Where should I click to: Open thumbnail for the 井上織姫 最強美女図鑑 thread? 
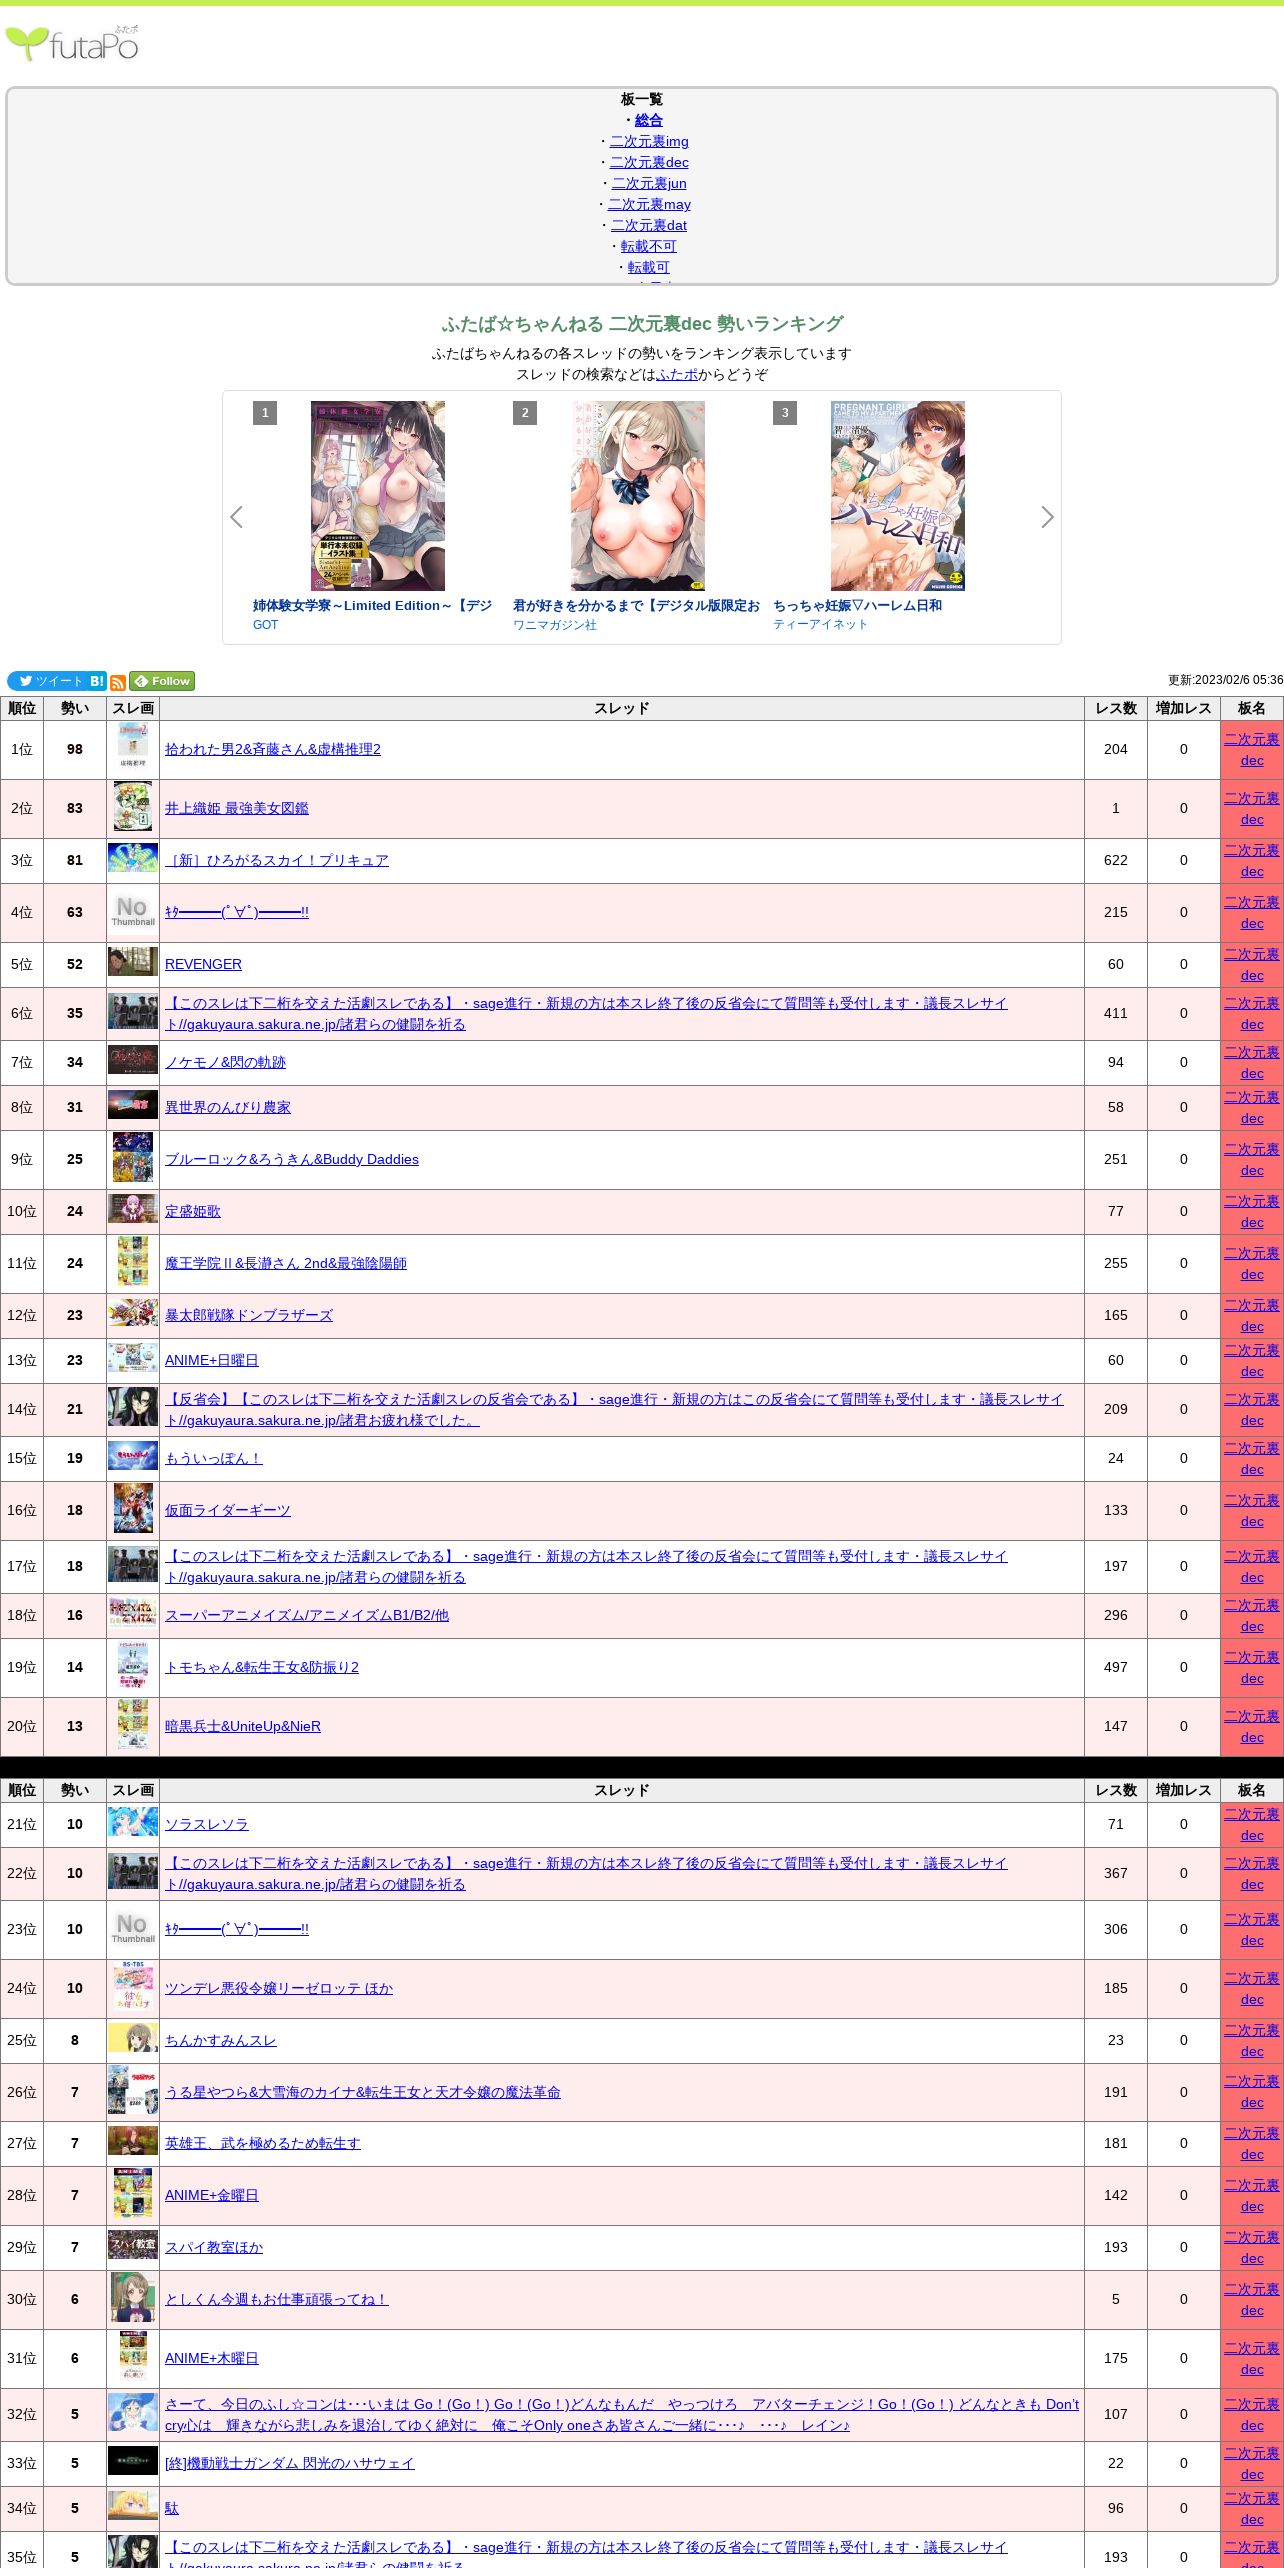tap(133, 807)
